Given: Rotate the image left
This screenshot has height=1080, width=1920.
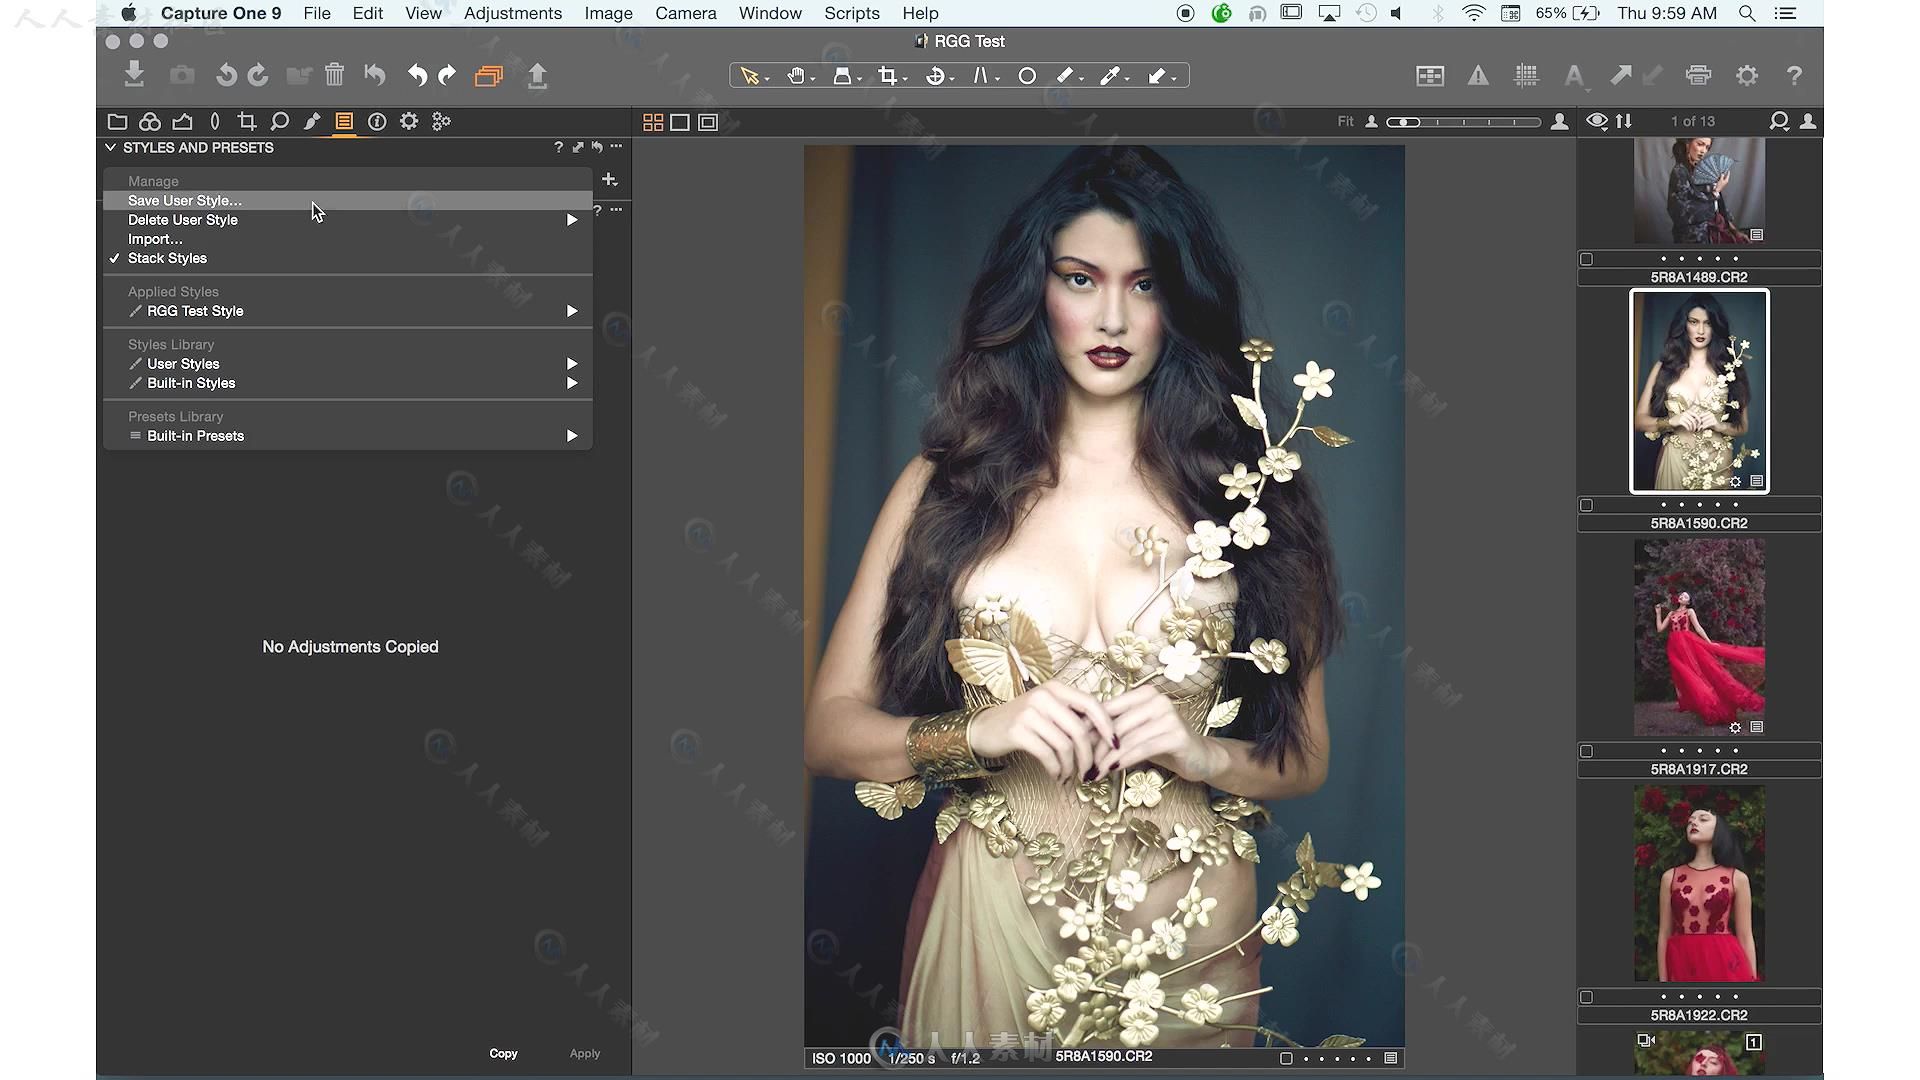Looking at the screenshot, I should (x=226, y=75).
